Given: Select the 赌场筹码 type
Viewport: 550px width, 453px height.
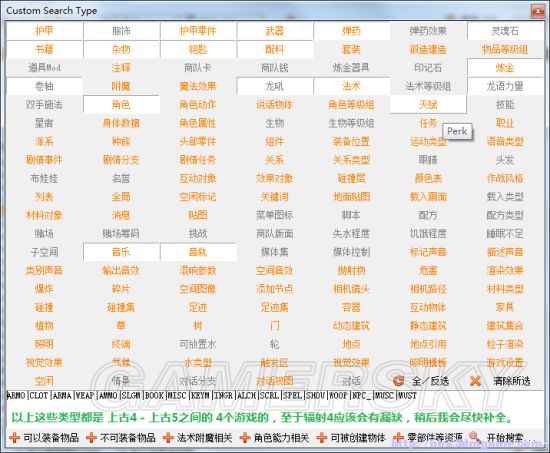Looking at the screenshot, I should 121,233.
